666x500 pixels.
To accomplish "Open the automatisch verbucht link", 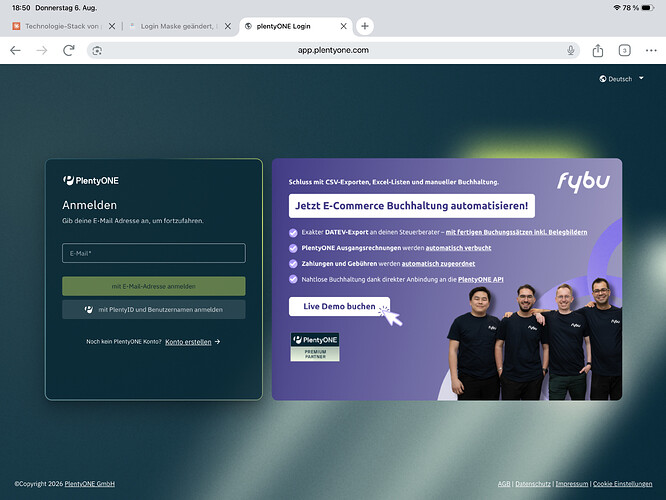I will click(x=458, y=248).
